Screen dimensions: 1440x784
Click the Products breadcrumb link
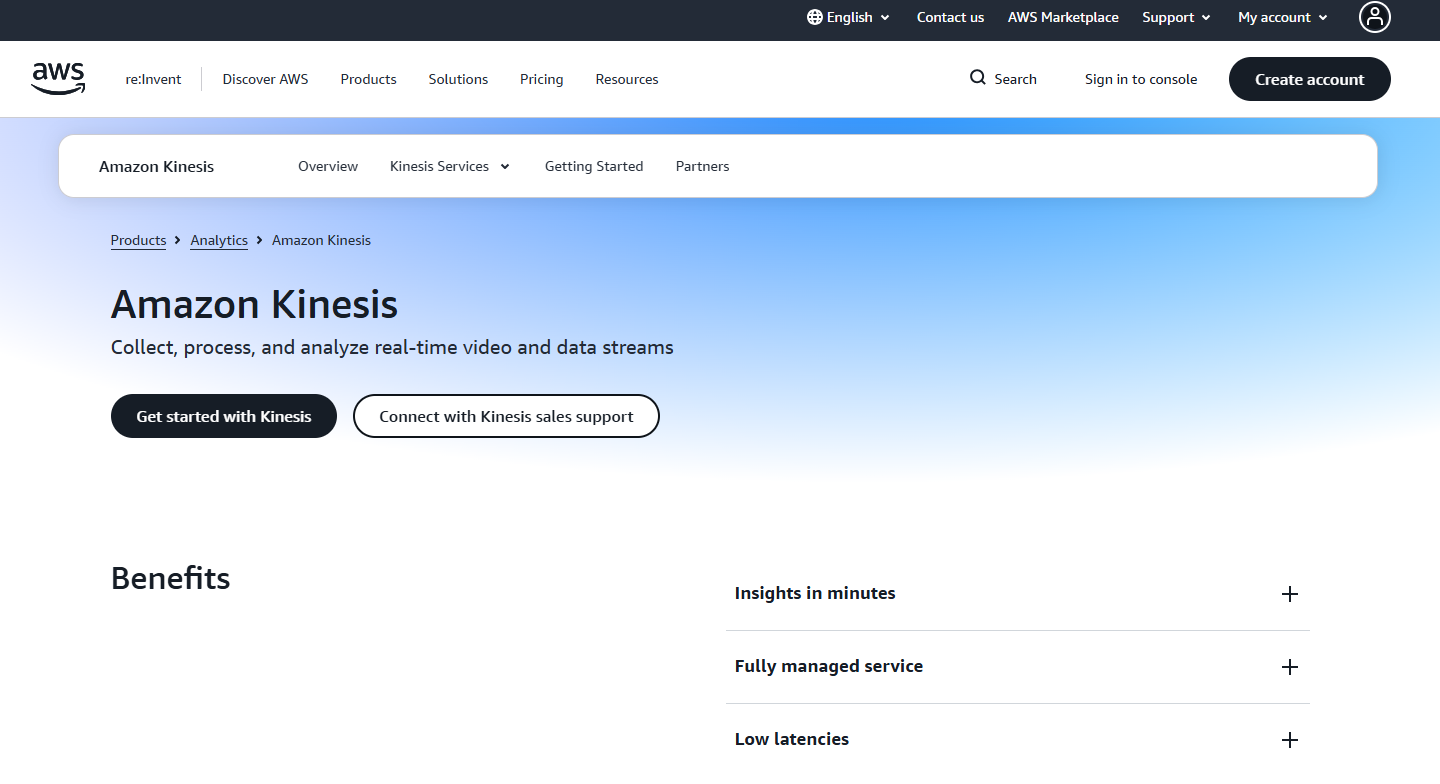point(138,240)
